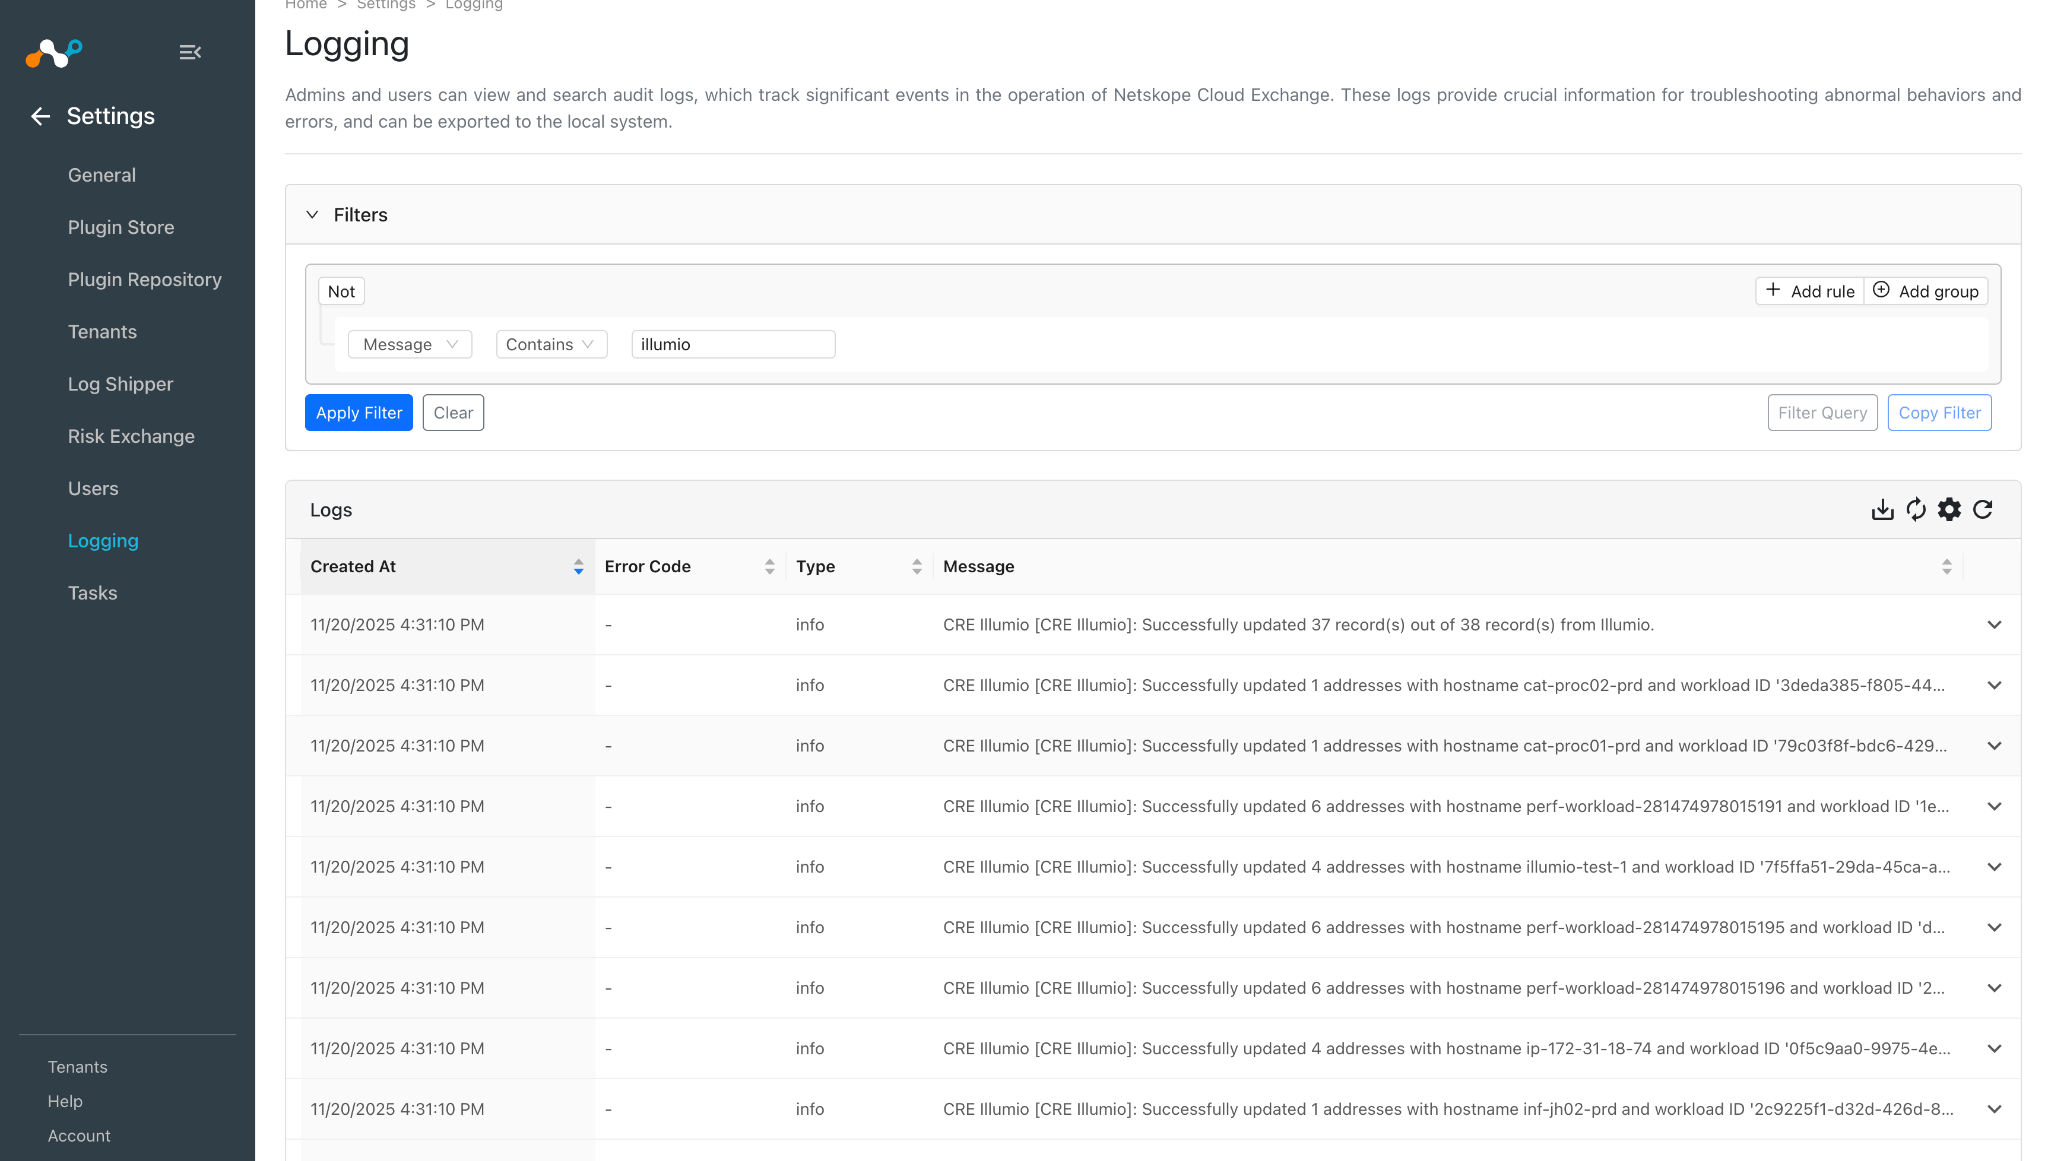Toggle the Not condition in filter
This screenshot has width=2048, height=1161.
341,292
